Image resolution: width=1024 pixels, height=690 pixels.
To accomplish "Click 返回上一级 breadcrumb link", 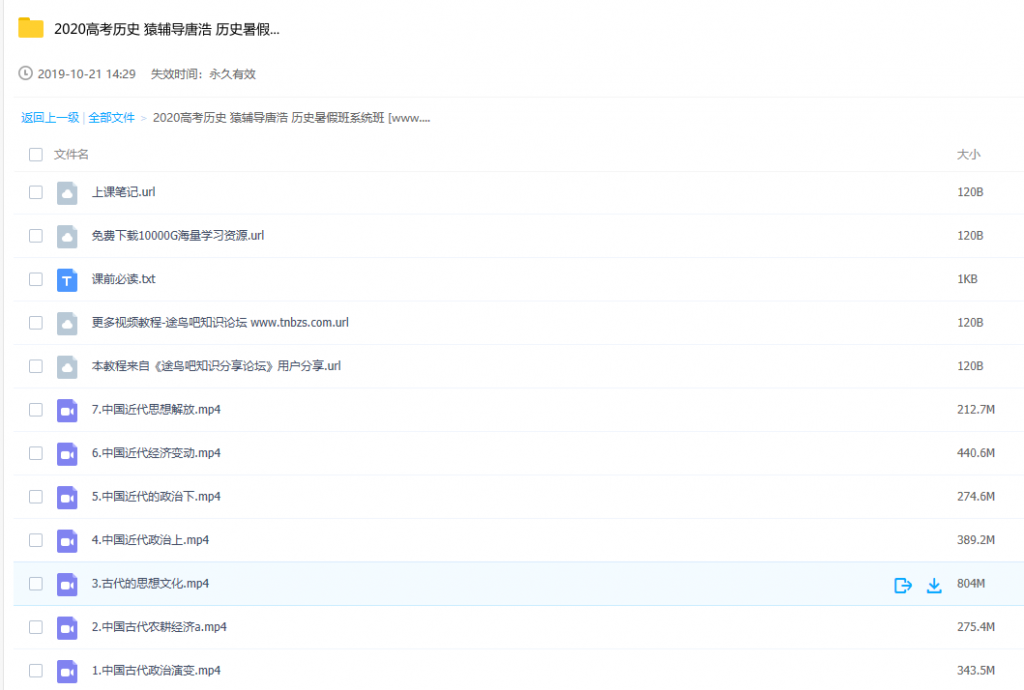I will (50, 118).
